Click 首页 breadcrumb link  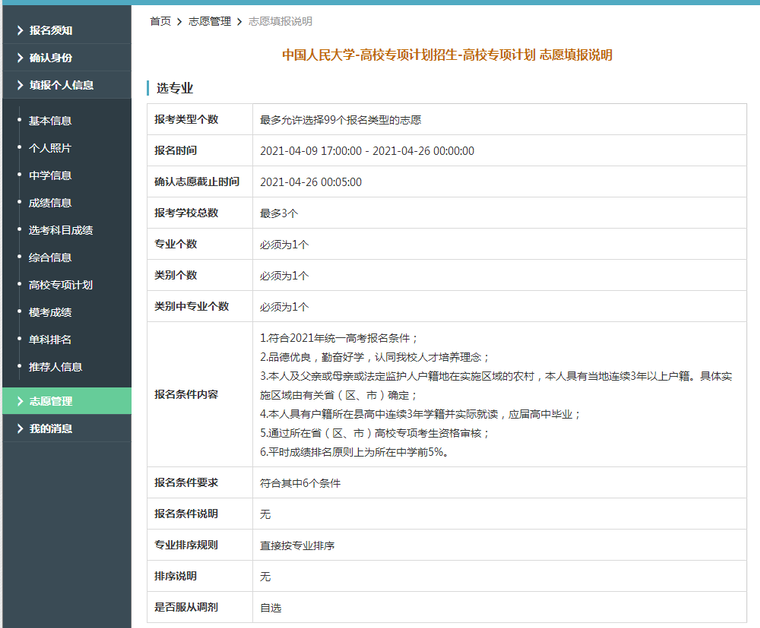pyautogui.click(x=160, y=21)
